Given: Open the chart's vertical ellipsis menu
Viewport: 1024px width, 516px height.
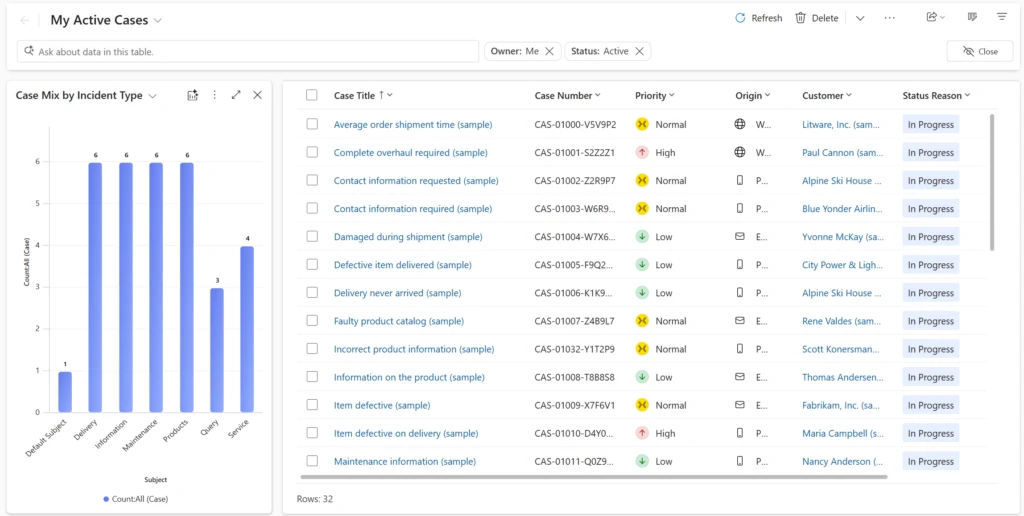Looking at the screenshot, I should pyautogui.click(x=214, y=95).
